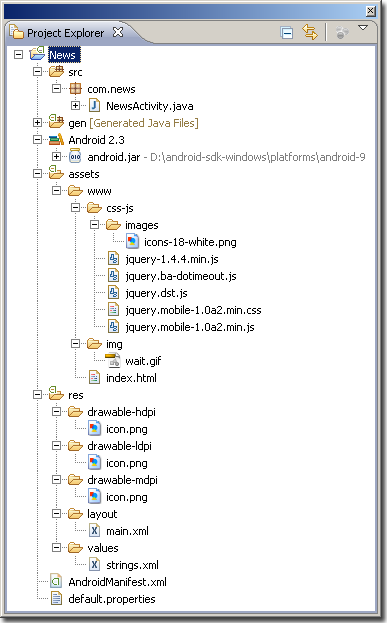This screenshot has width=387, height=623.
Task: Collapse drawable-hdpi folder
Action: pos(56,412)
